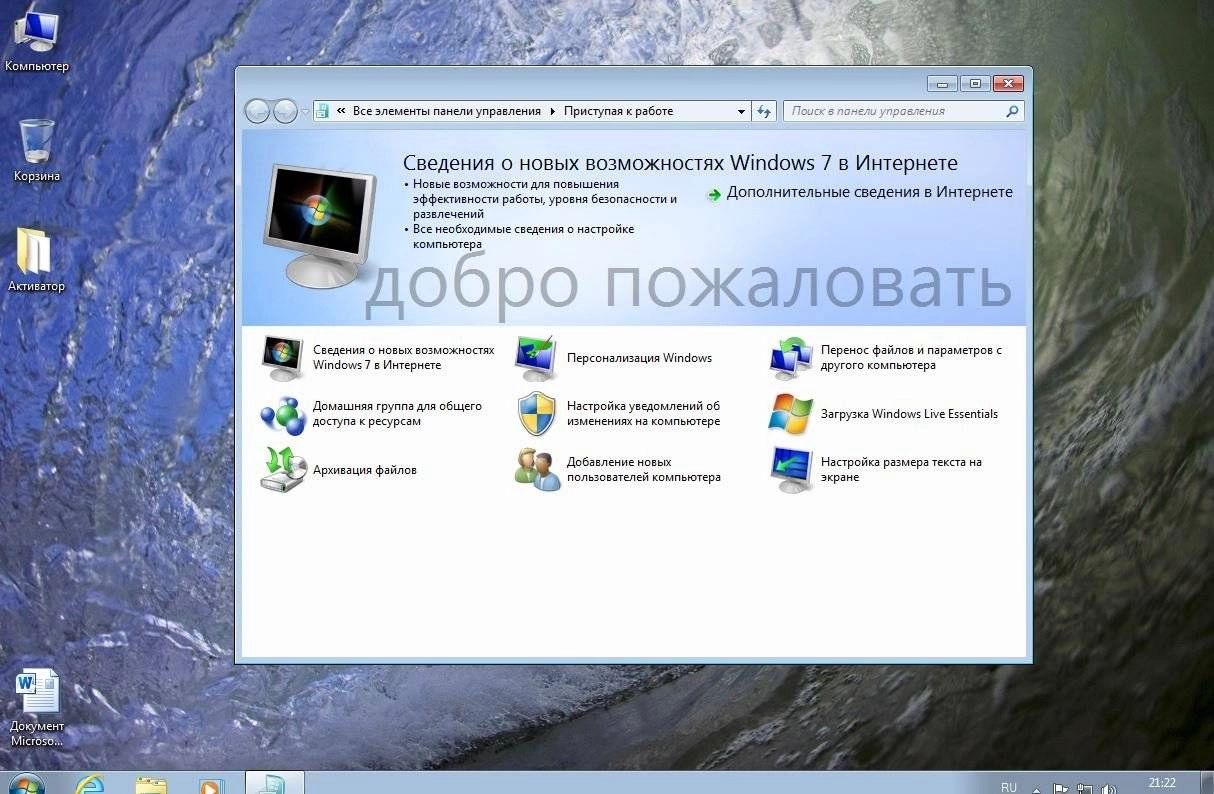Click the Домашняя группа icon
The height and width of the screenshot is (794, 1214).
(x=282, y=414)
